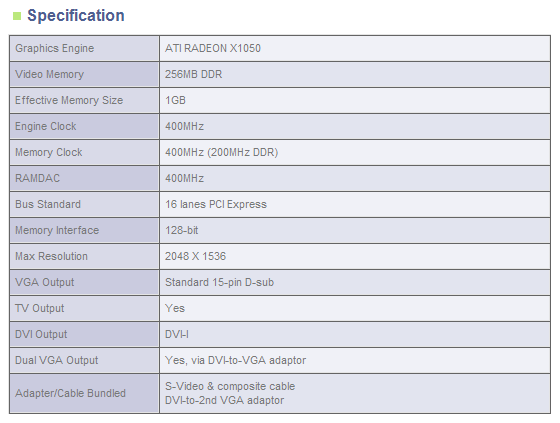This screenshot has height=423, width=560.
Task: Click the 1GB value cell
Action: click(x=355, y=100)
